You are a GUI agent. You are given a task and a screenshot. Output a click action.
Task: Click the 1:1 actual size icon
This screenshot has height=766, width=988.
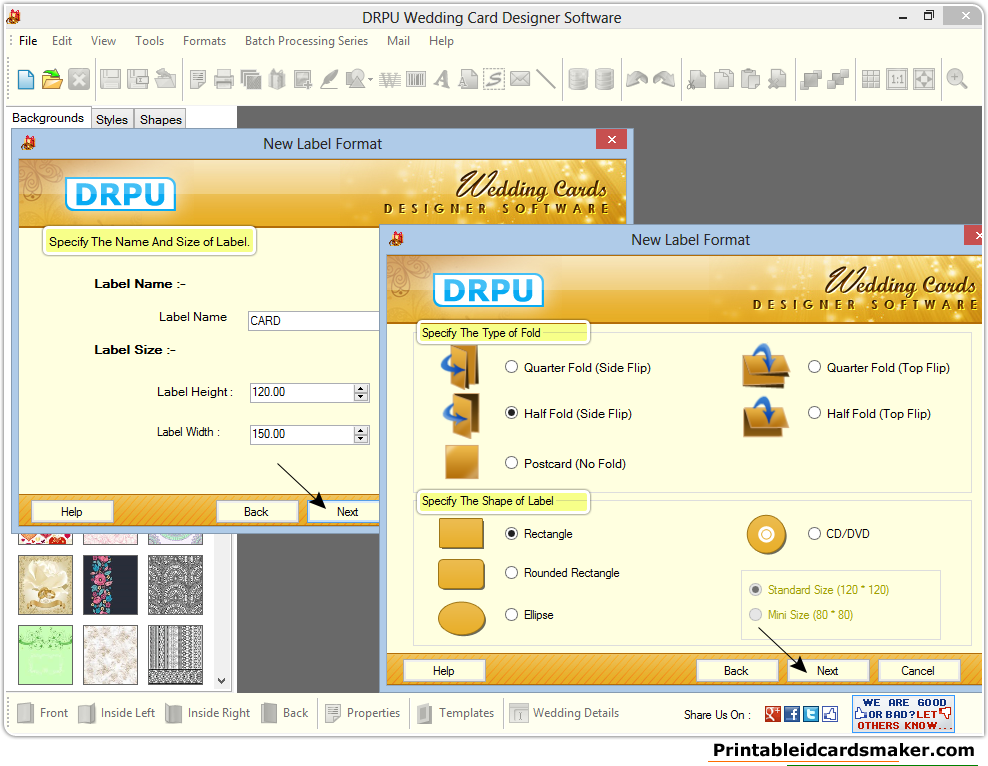click(897, 79)
